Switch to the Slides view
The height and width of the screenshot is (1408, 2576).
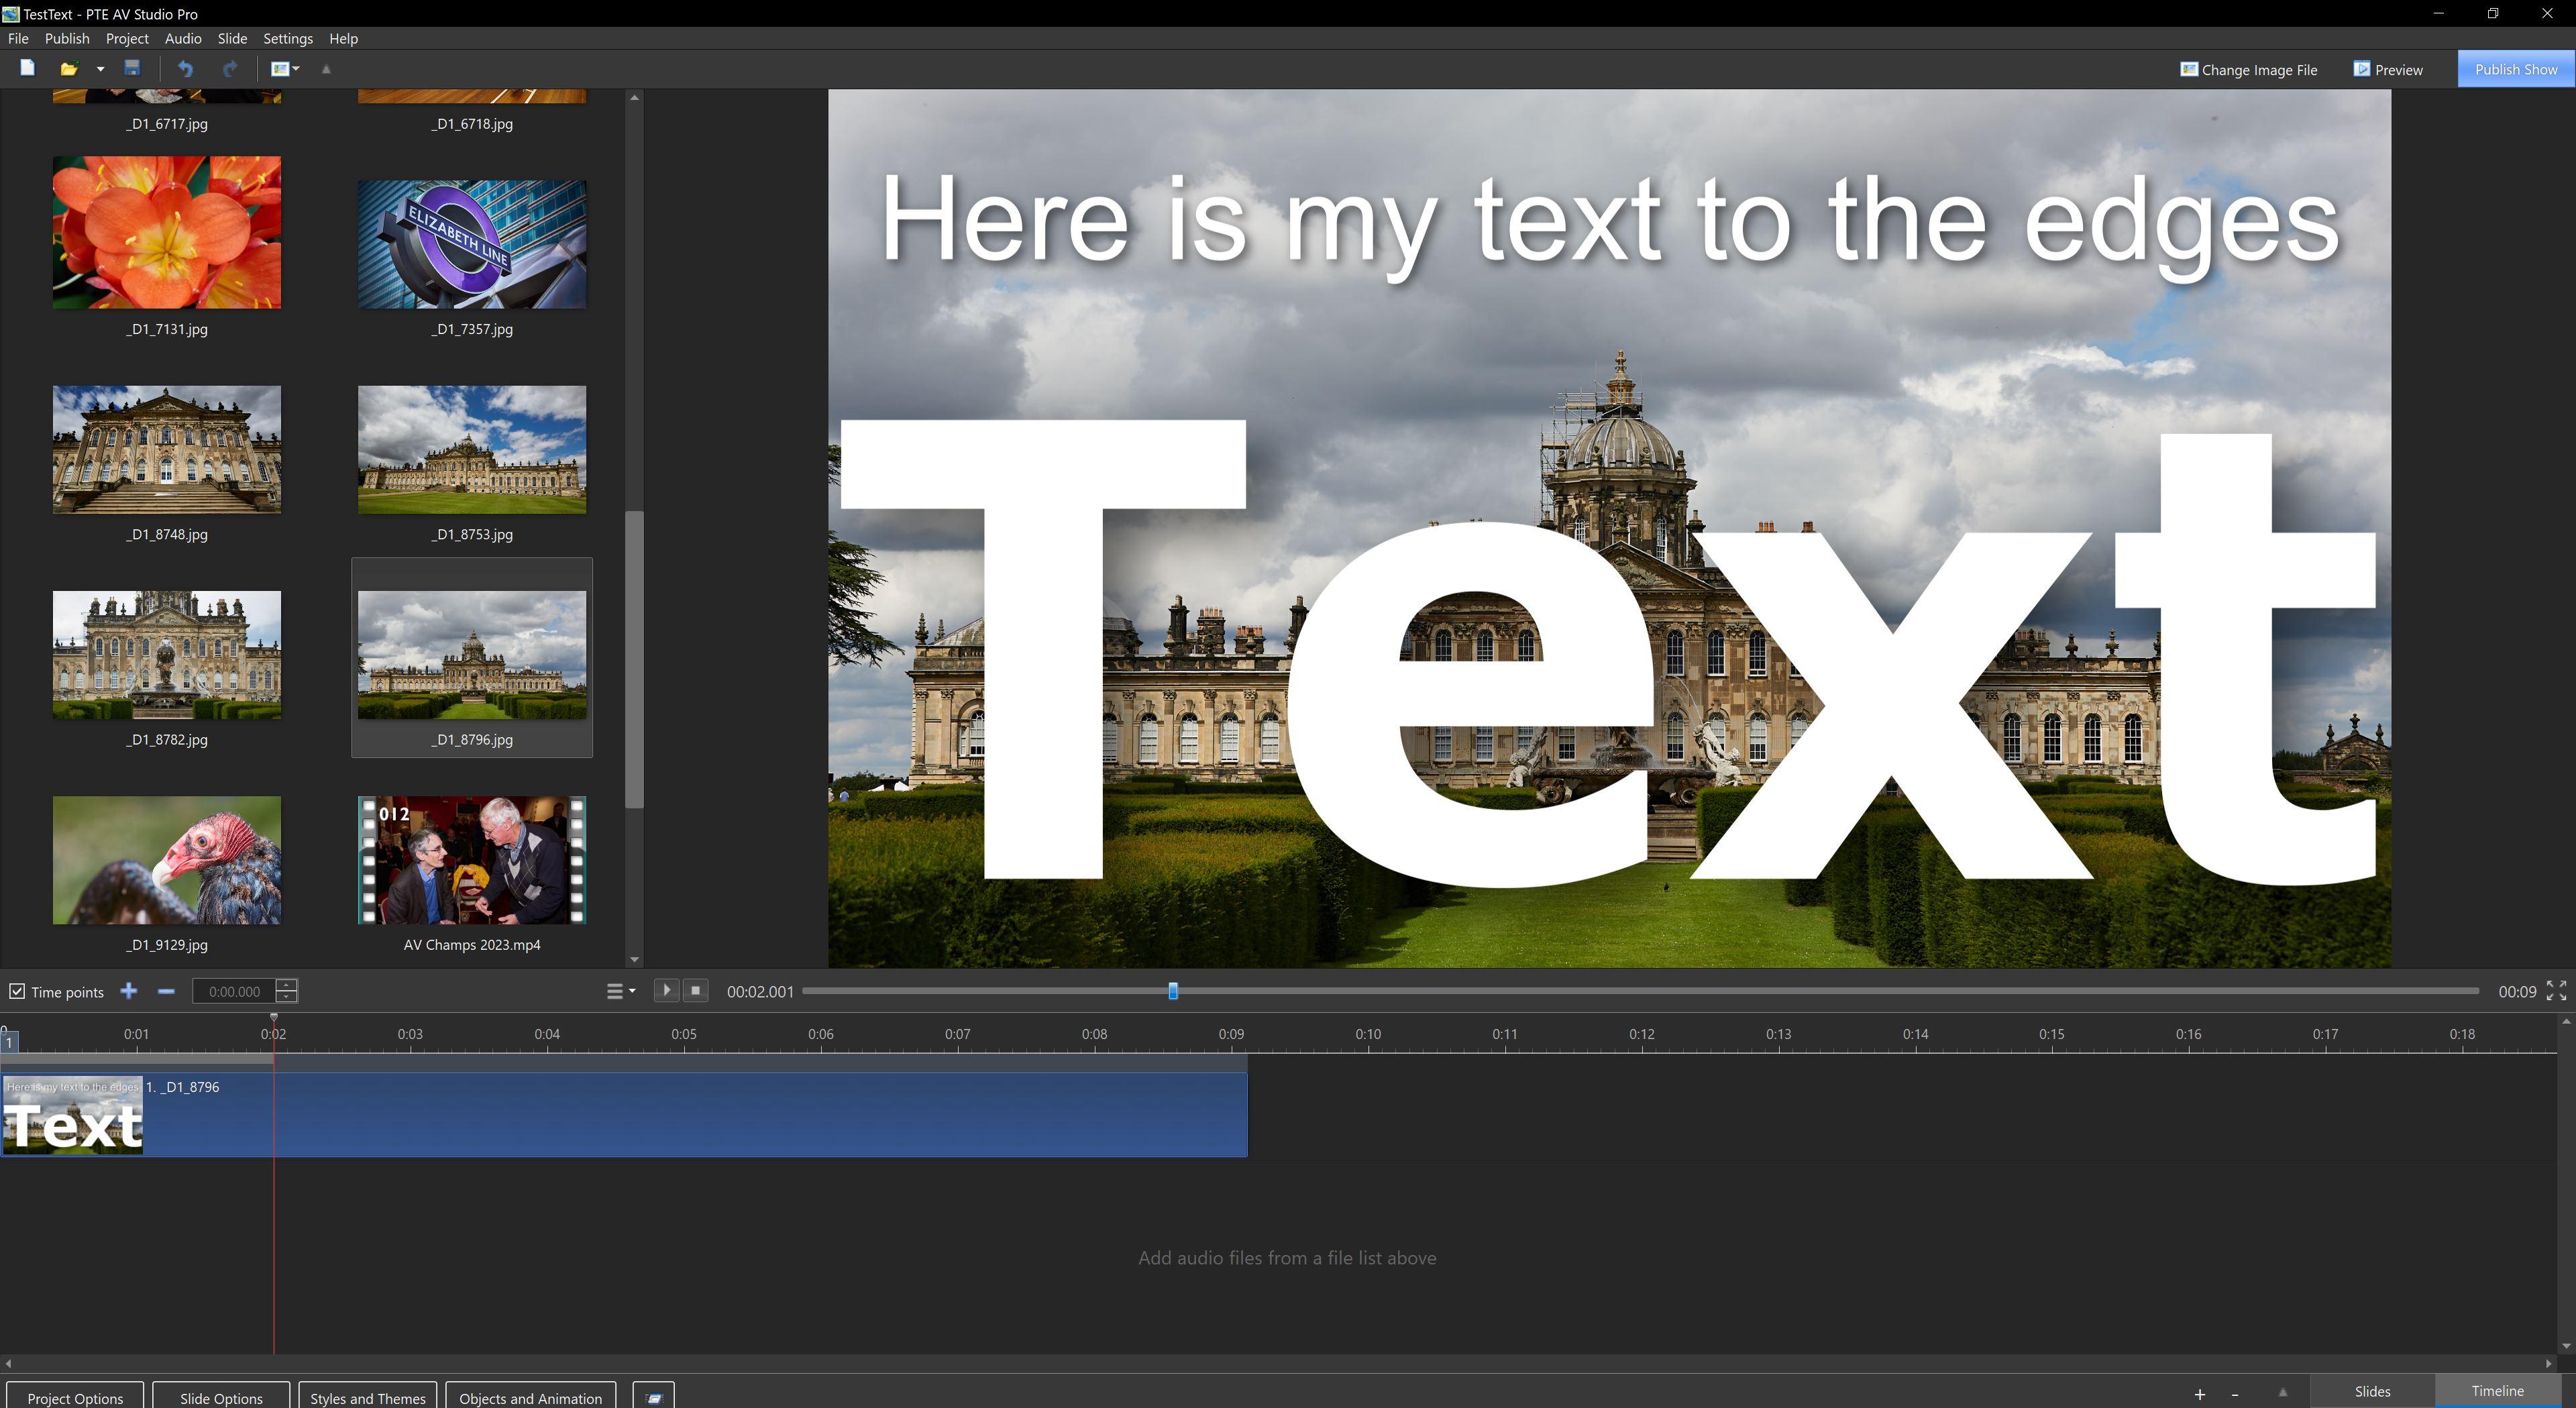pyautogui.click(x=2371, y=1391)
